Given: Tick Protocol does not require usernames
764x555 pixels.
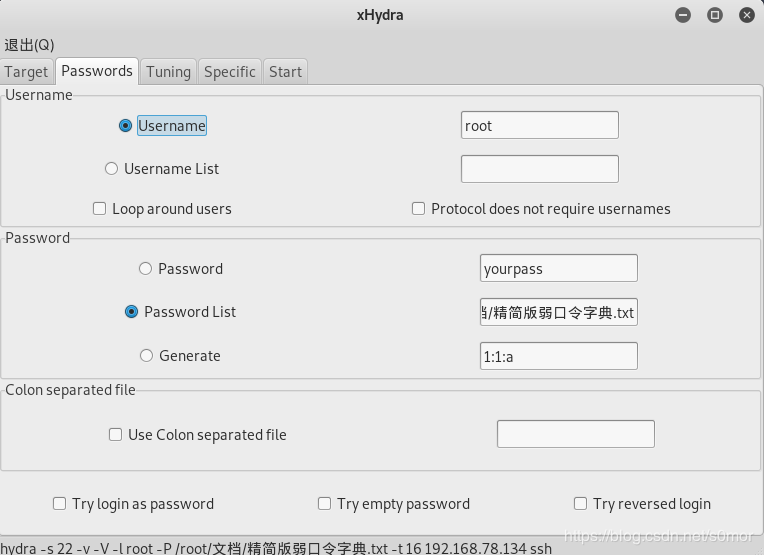Looking at the screenshot, I should [x=419, y=209].
